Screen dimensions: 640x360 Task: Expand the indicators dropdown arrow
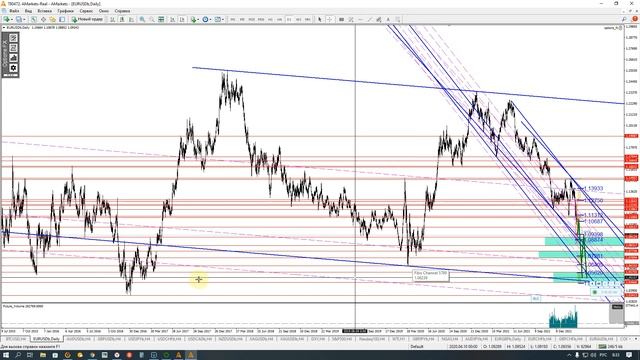(x=198, y=19)
